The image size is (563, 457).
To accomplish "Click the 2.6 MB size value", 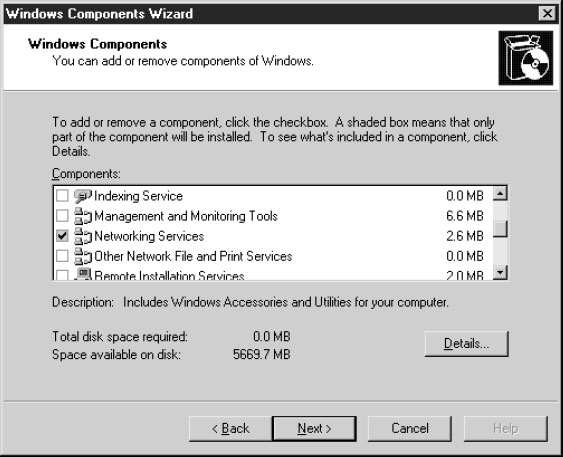I will (465, 236).
